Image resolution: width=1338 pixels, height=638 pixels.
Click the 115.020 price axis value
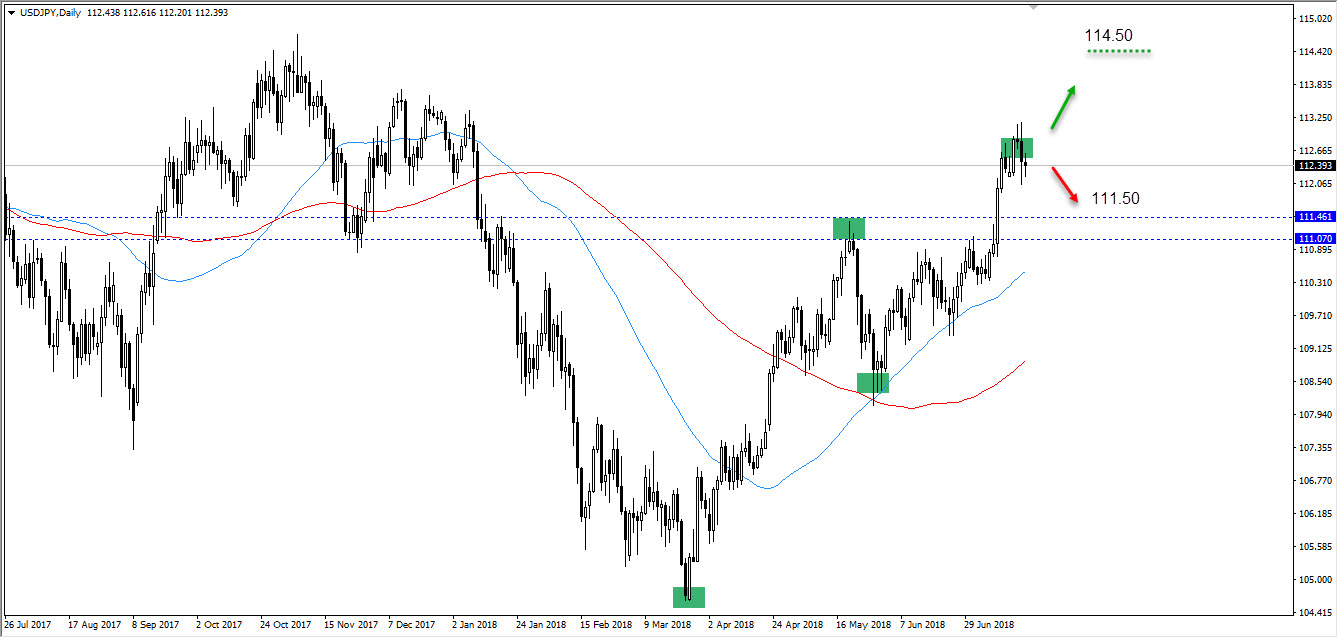(x=1313, y=19)
